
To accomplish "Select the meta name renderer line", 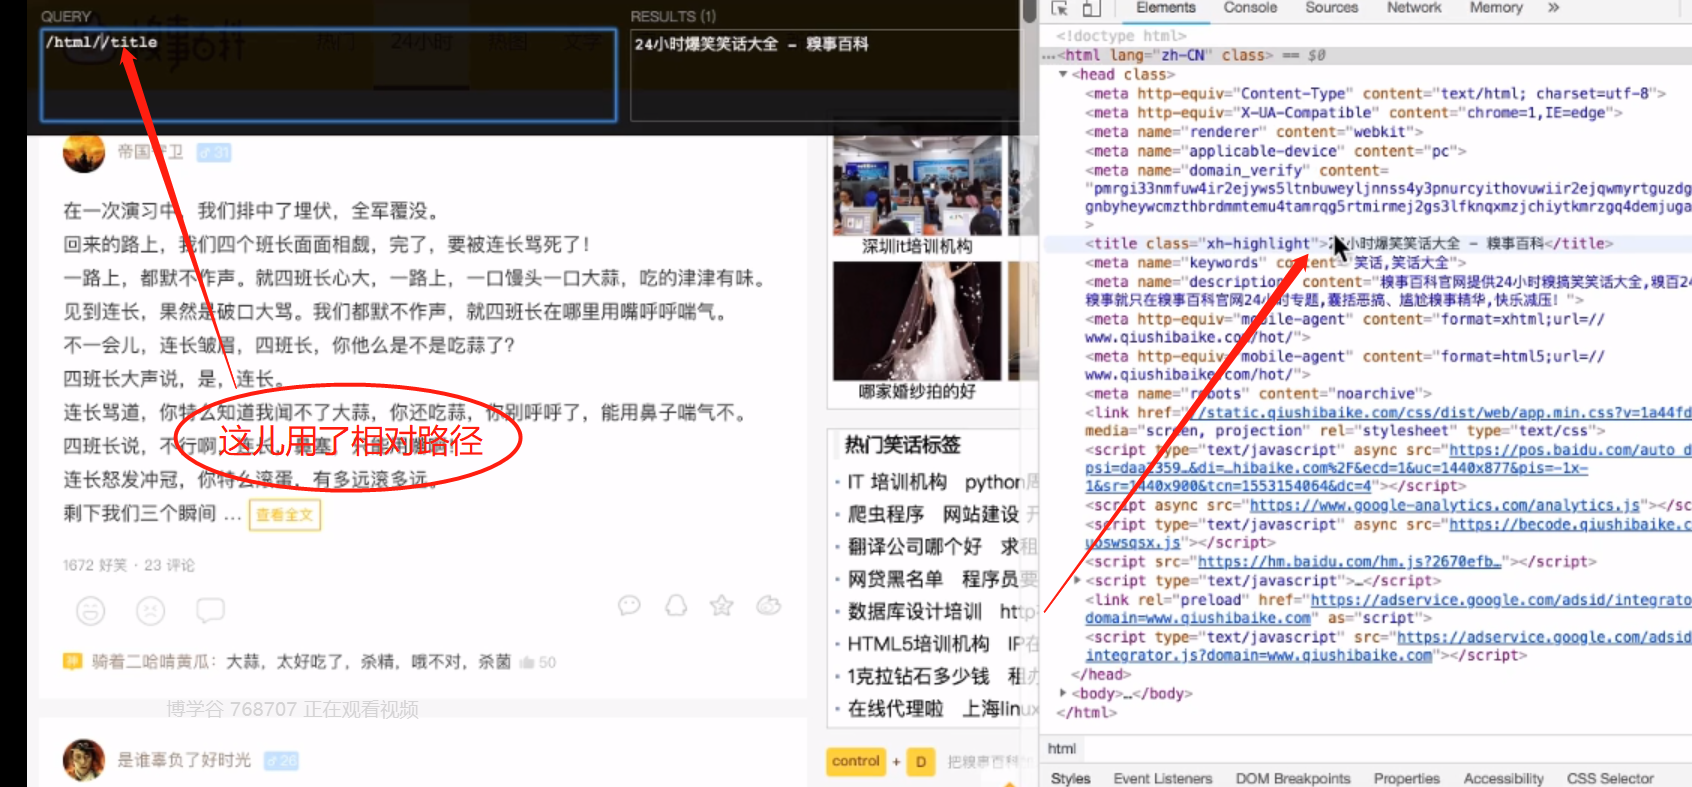I will pyautogui.click(x=1254, y=132).
